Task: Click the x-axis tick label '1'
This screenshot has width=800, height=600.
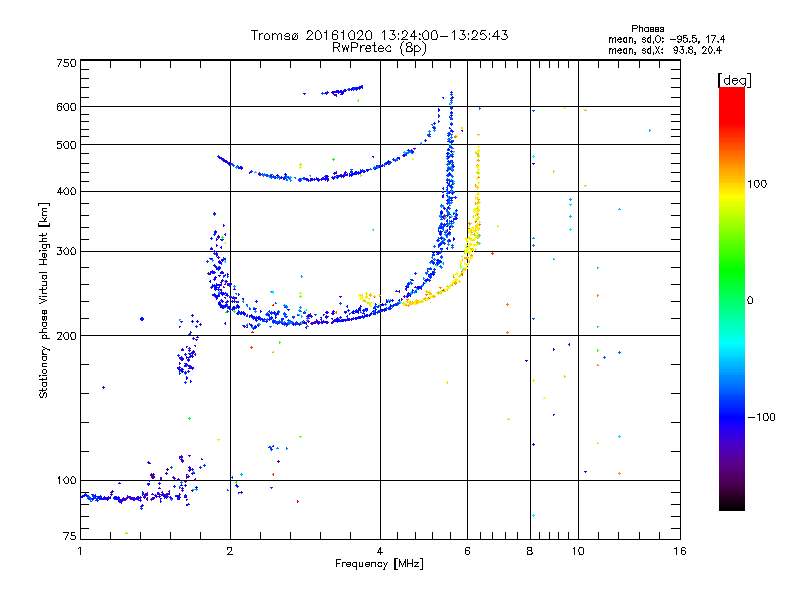Action: click(x=80, y=551)
